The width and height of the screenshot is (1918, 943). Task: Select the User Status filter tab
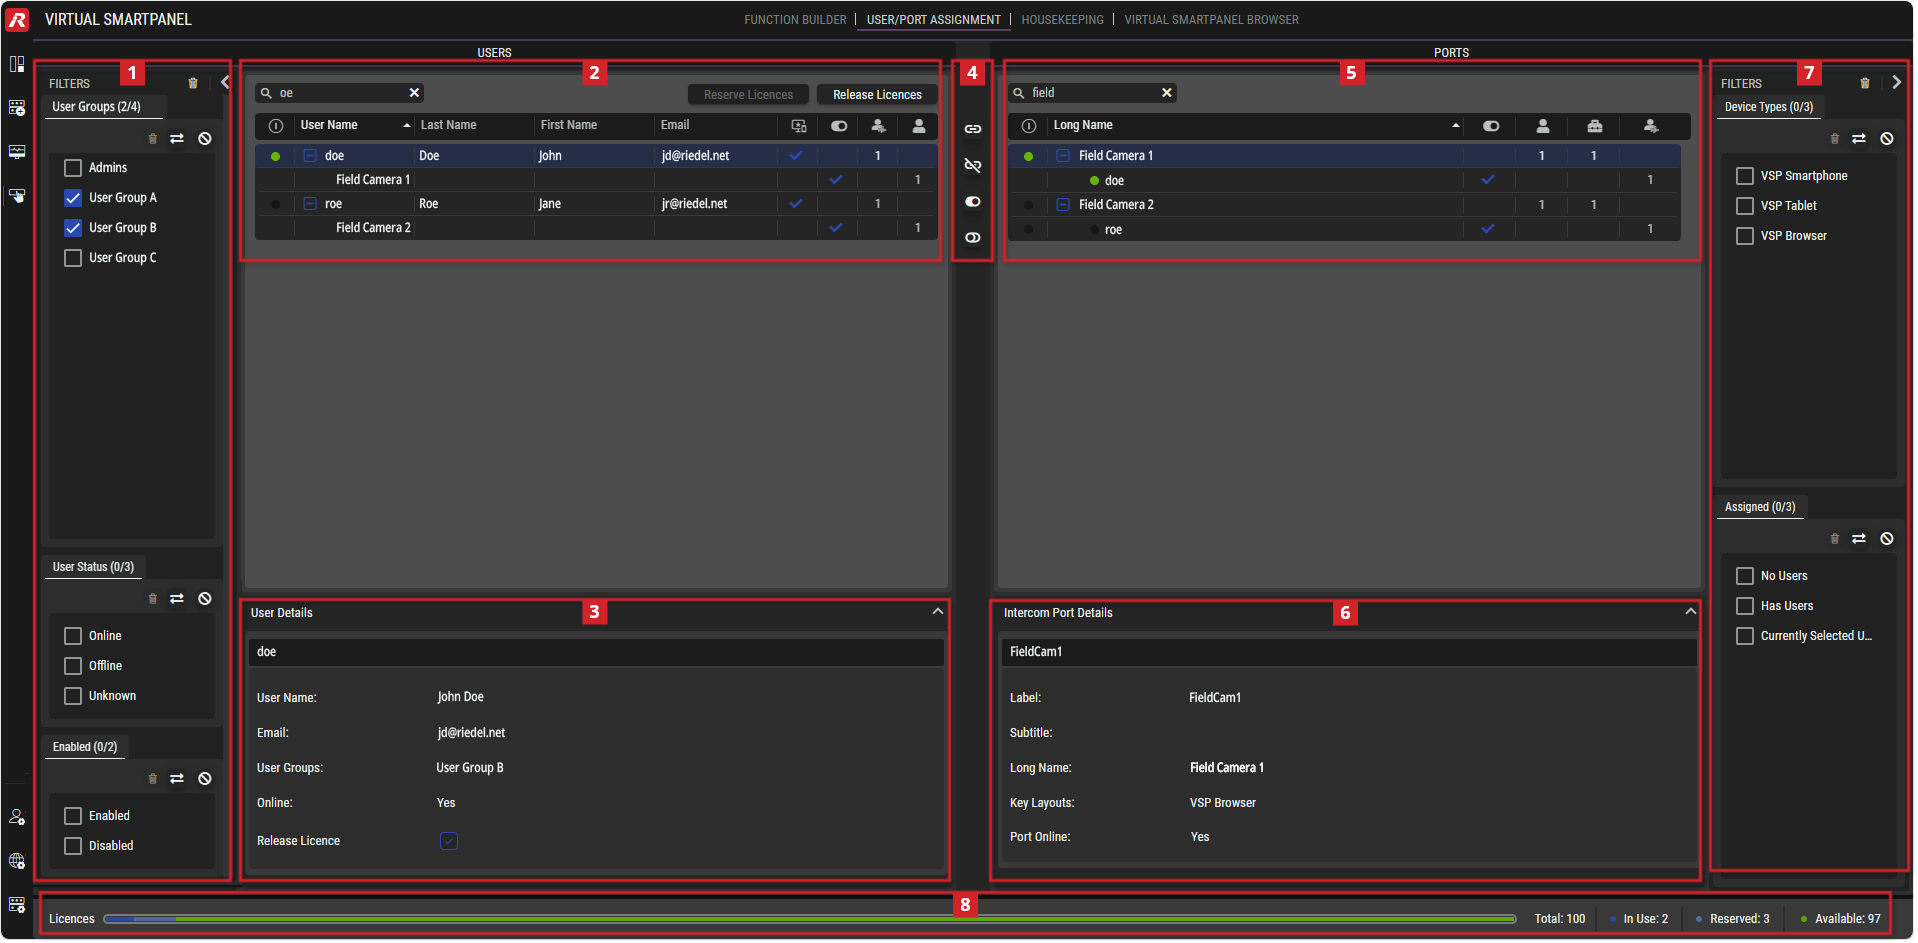(93, 567)
